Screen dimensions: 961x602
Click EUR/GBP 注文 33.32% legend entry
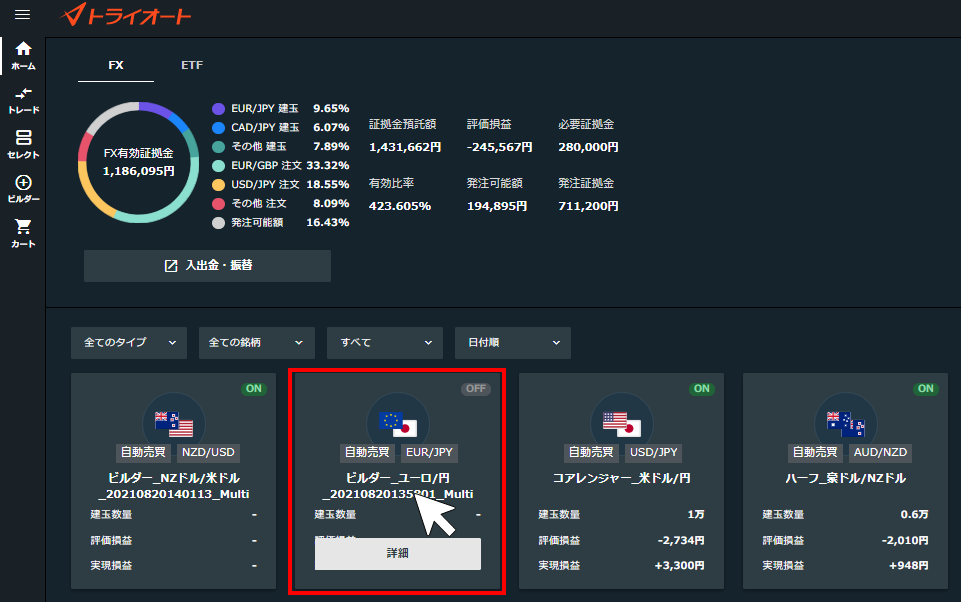281,166
